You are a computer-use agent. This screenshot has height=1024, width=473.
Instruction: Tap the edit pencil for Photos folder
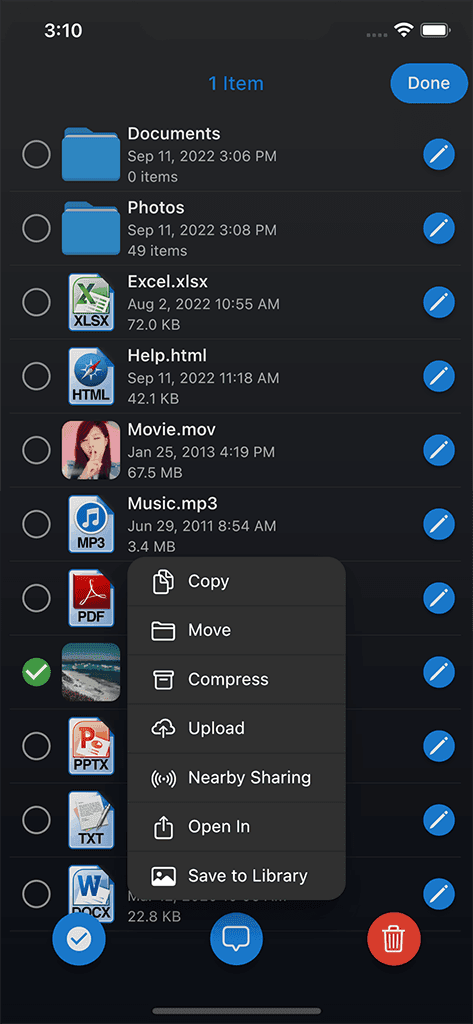tap(439, 229)
